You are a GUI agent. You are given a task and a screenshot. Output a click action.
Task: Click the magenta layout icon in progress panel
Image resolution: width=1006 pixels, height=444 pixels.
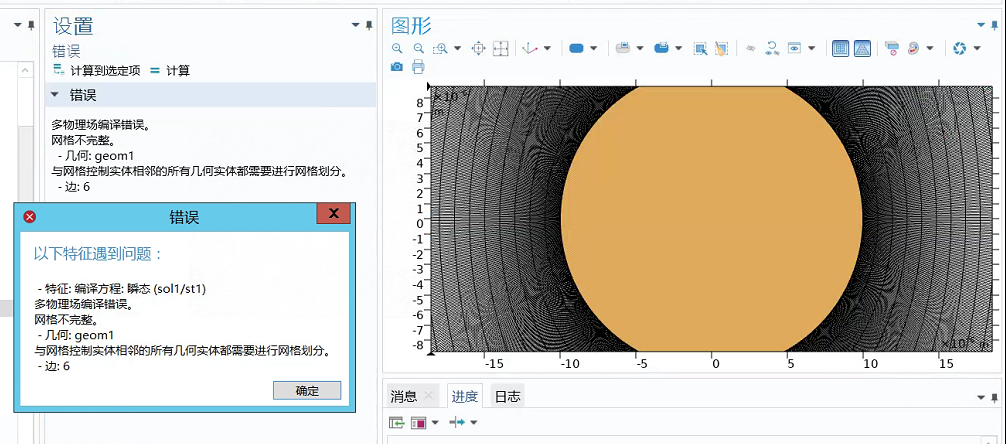(419, 422)
